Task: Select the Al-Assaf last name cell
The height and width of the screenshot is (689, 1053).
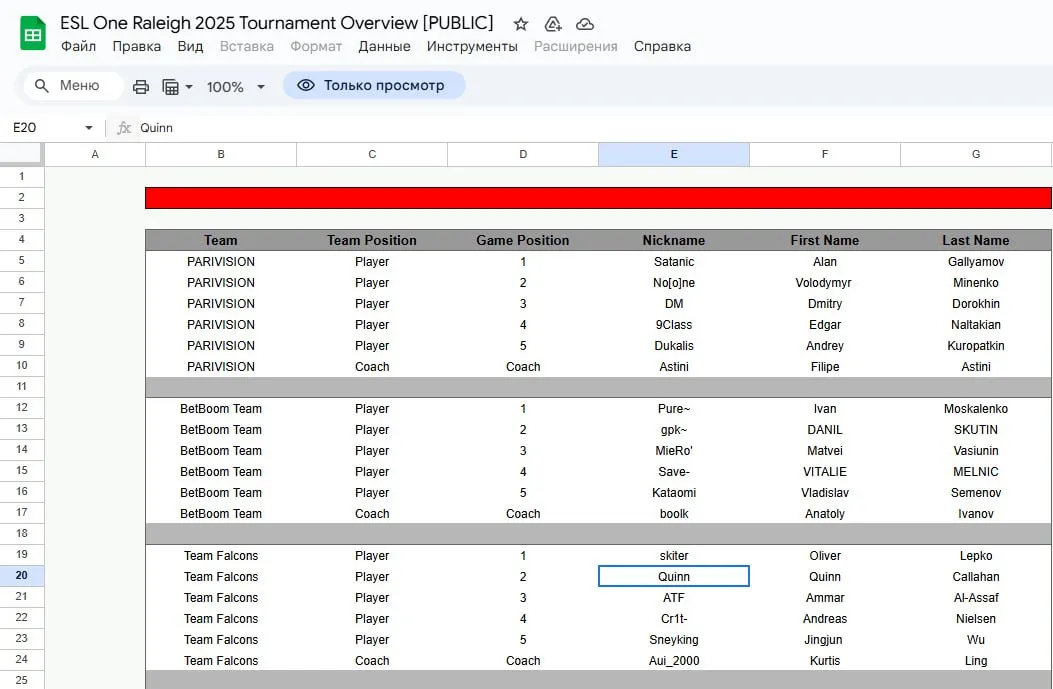Action: [976, 598]
